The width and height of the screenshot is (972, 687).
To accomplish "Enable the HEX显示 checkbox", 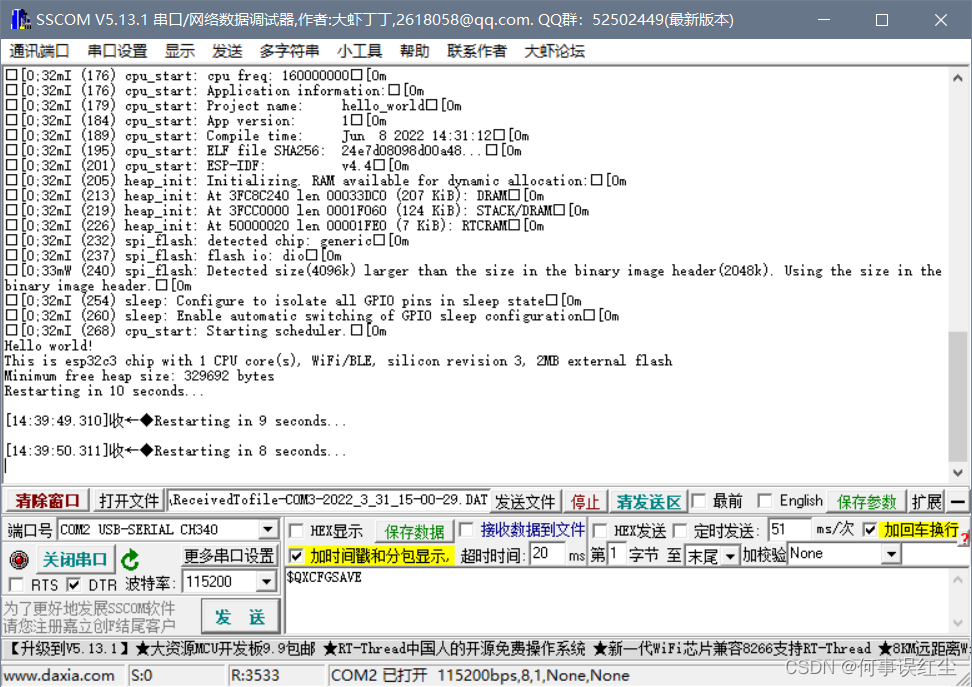I will (296, 531).
